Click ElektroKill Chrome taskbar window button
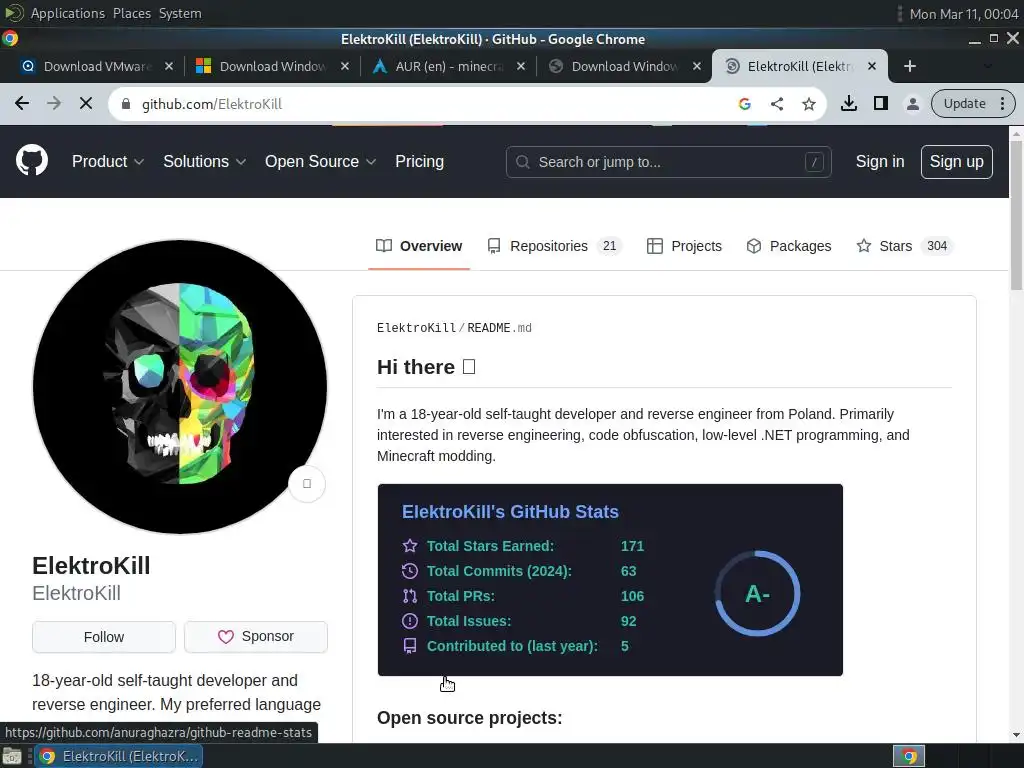Screen dimensions: 1024x768 [x=118, y=756]
